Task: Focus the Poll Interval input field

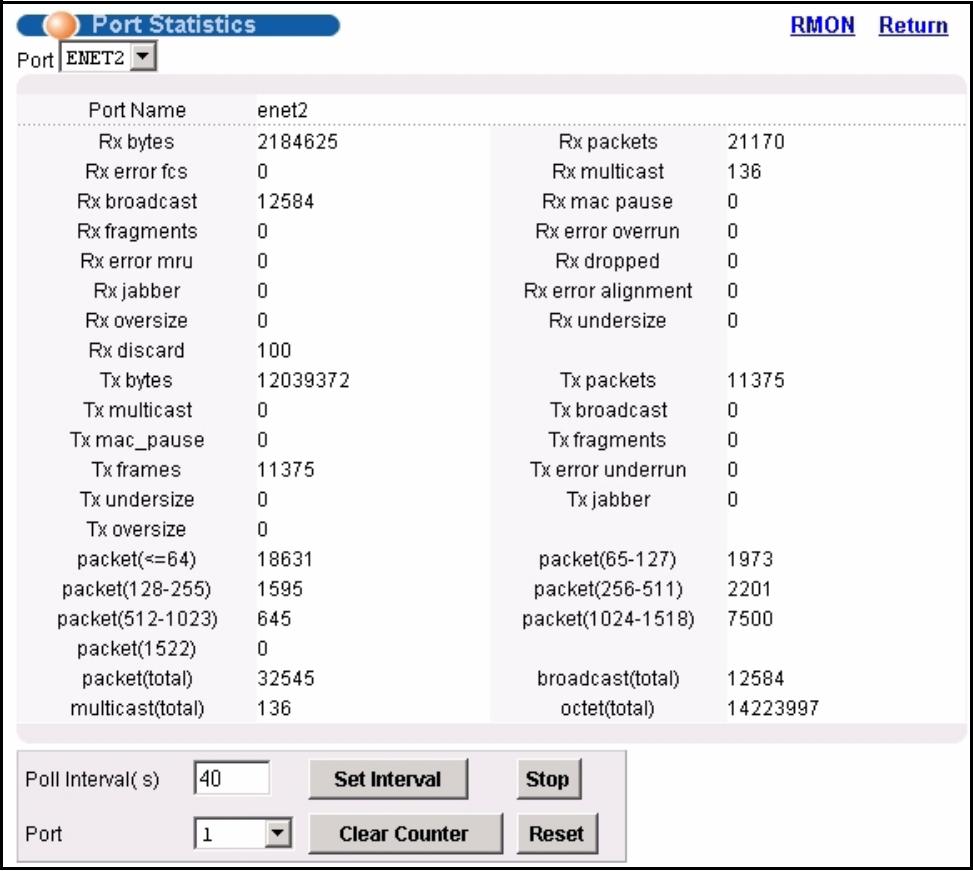Action: tap(231, 778)
